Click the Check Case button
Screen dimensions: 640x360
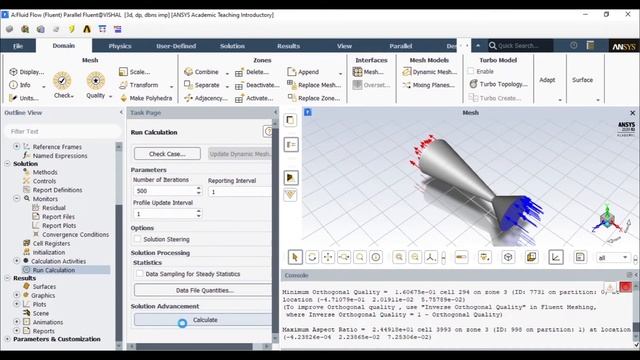[x=167, y=154]
